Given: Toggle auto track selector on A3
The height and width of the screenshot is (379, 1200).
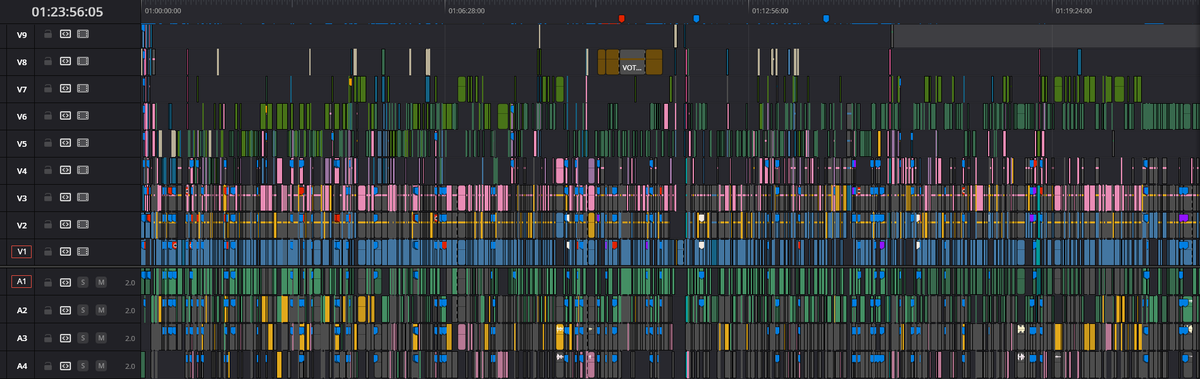Looking at the screenshot, I should pos(65,339).
